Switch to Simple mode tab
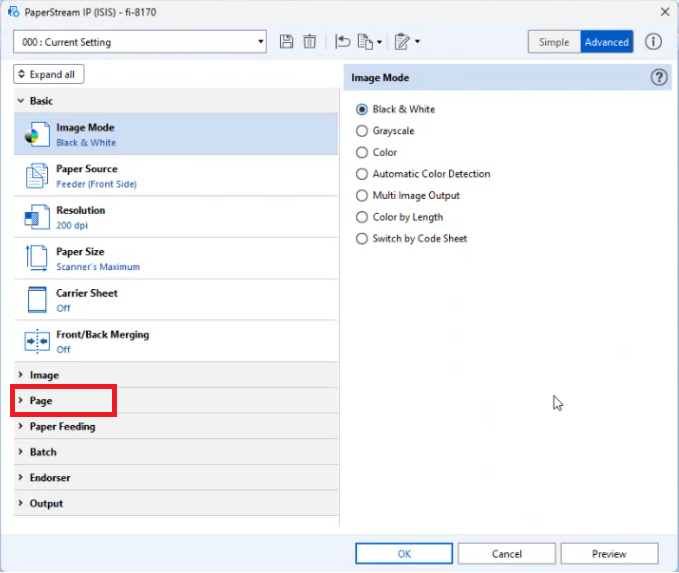This screenshot has width=679, height=573. pos(554,42)
